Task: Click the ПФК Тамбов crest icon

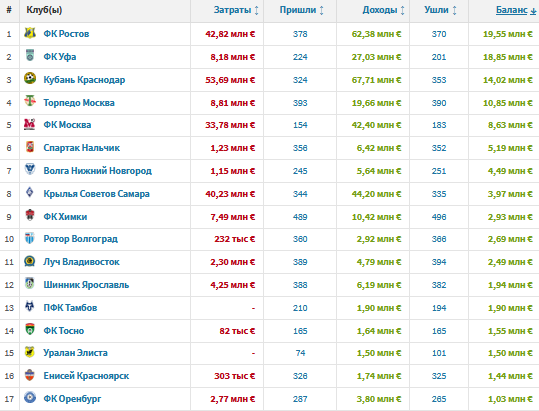Action: [x=30, y=306]
